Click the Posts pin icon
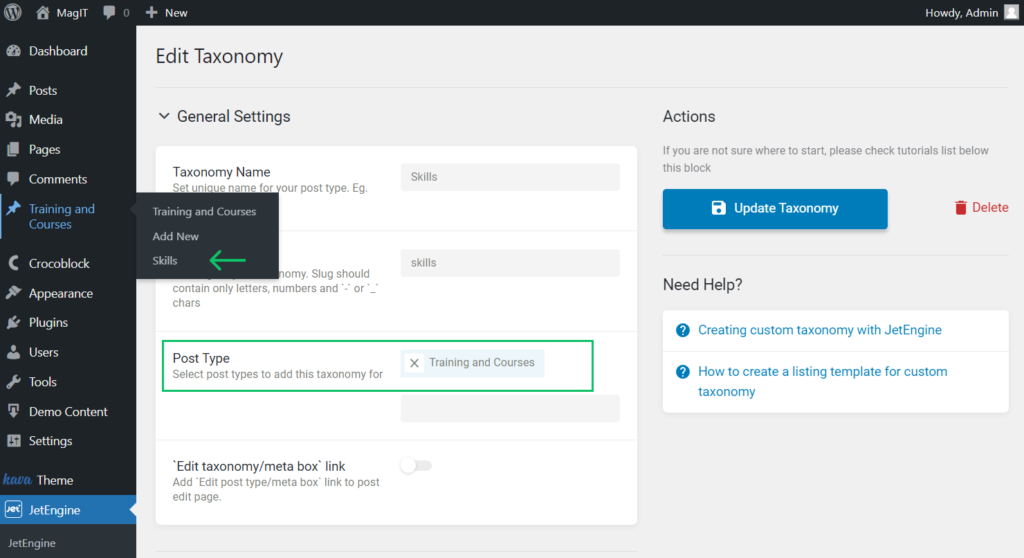1024x558 pixels. point(13,90)
